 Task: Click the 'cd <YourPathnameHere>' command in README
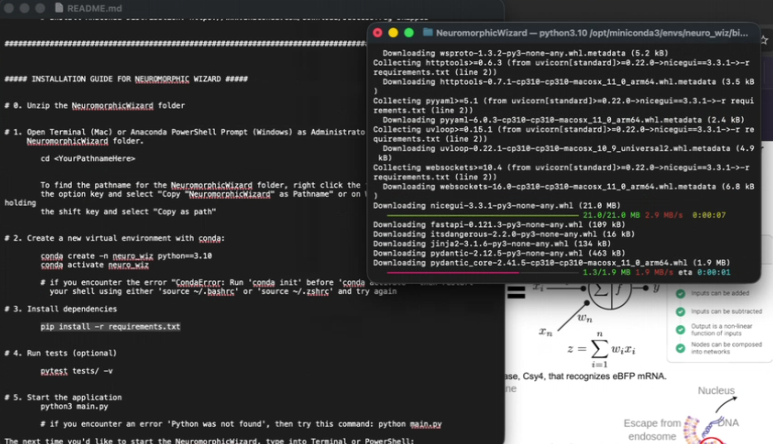point(88,159)
